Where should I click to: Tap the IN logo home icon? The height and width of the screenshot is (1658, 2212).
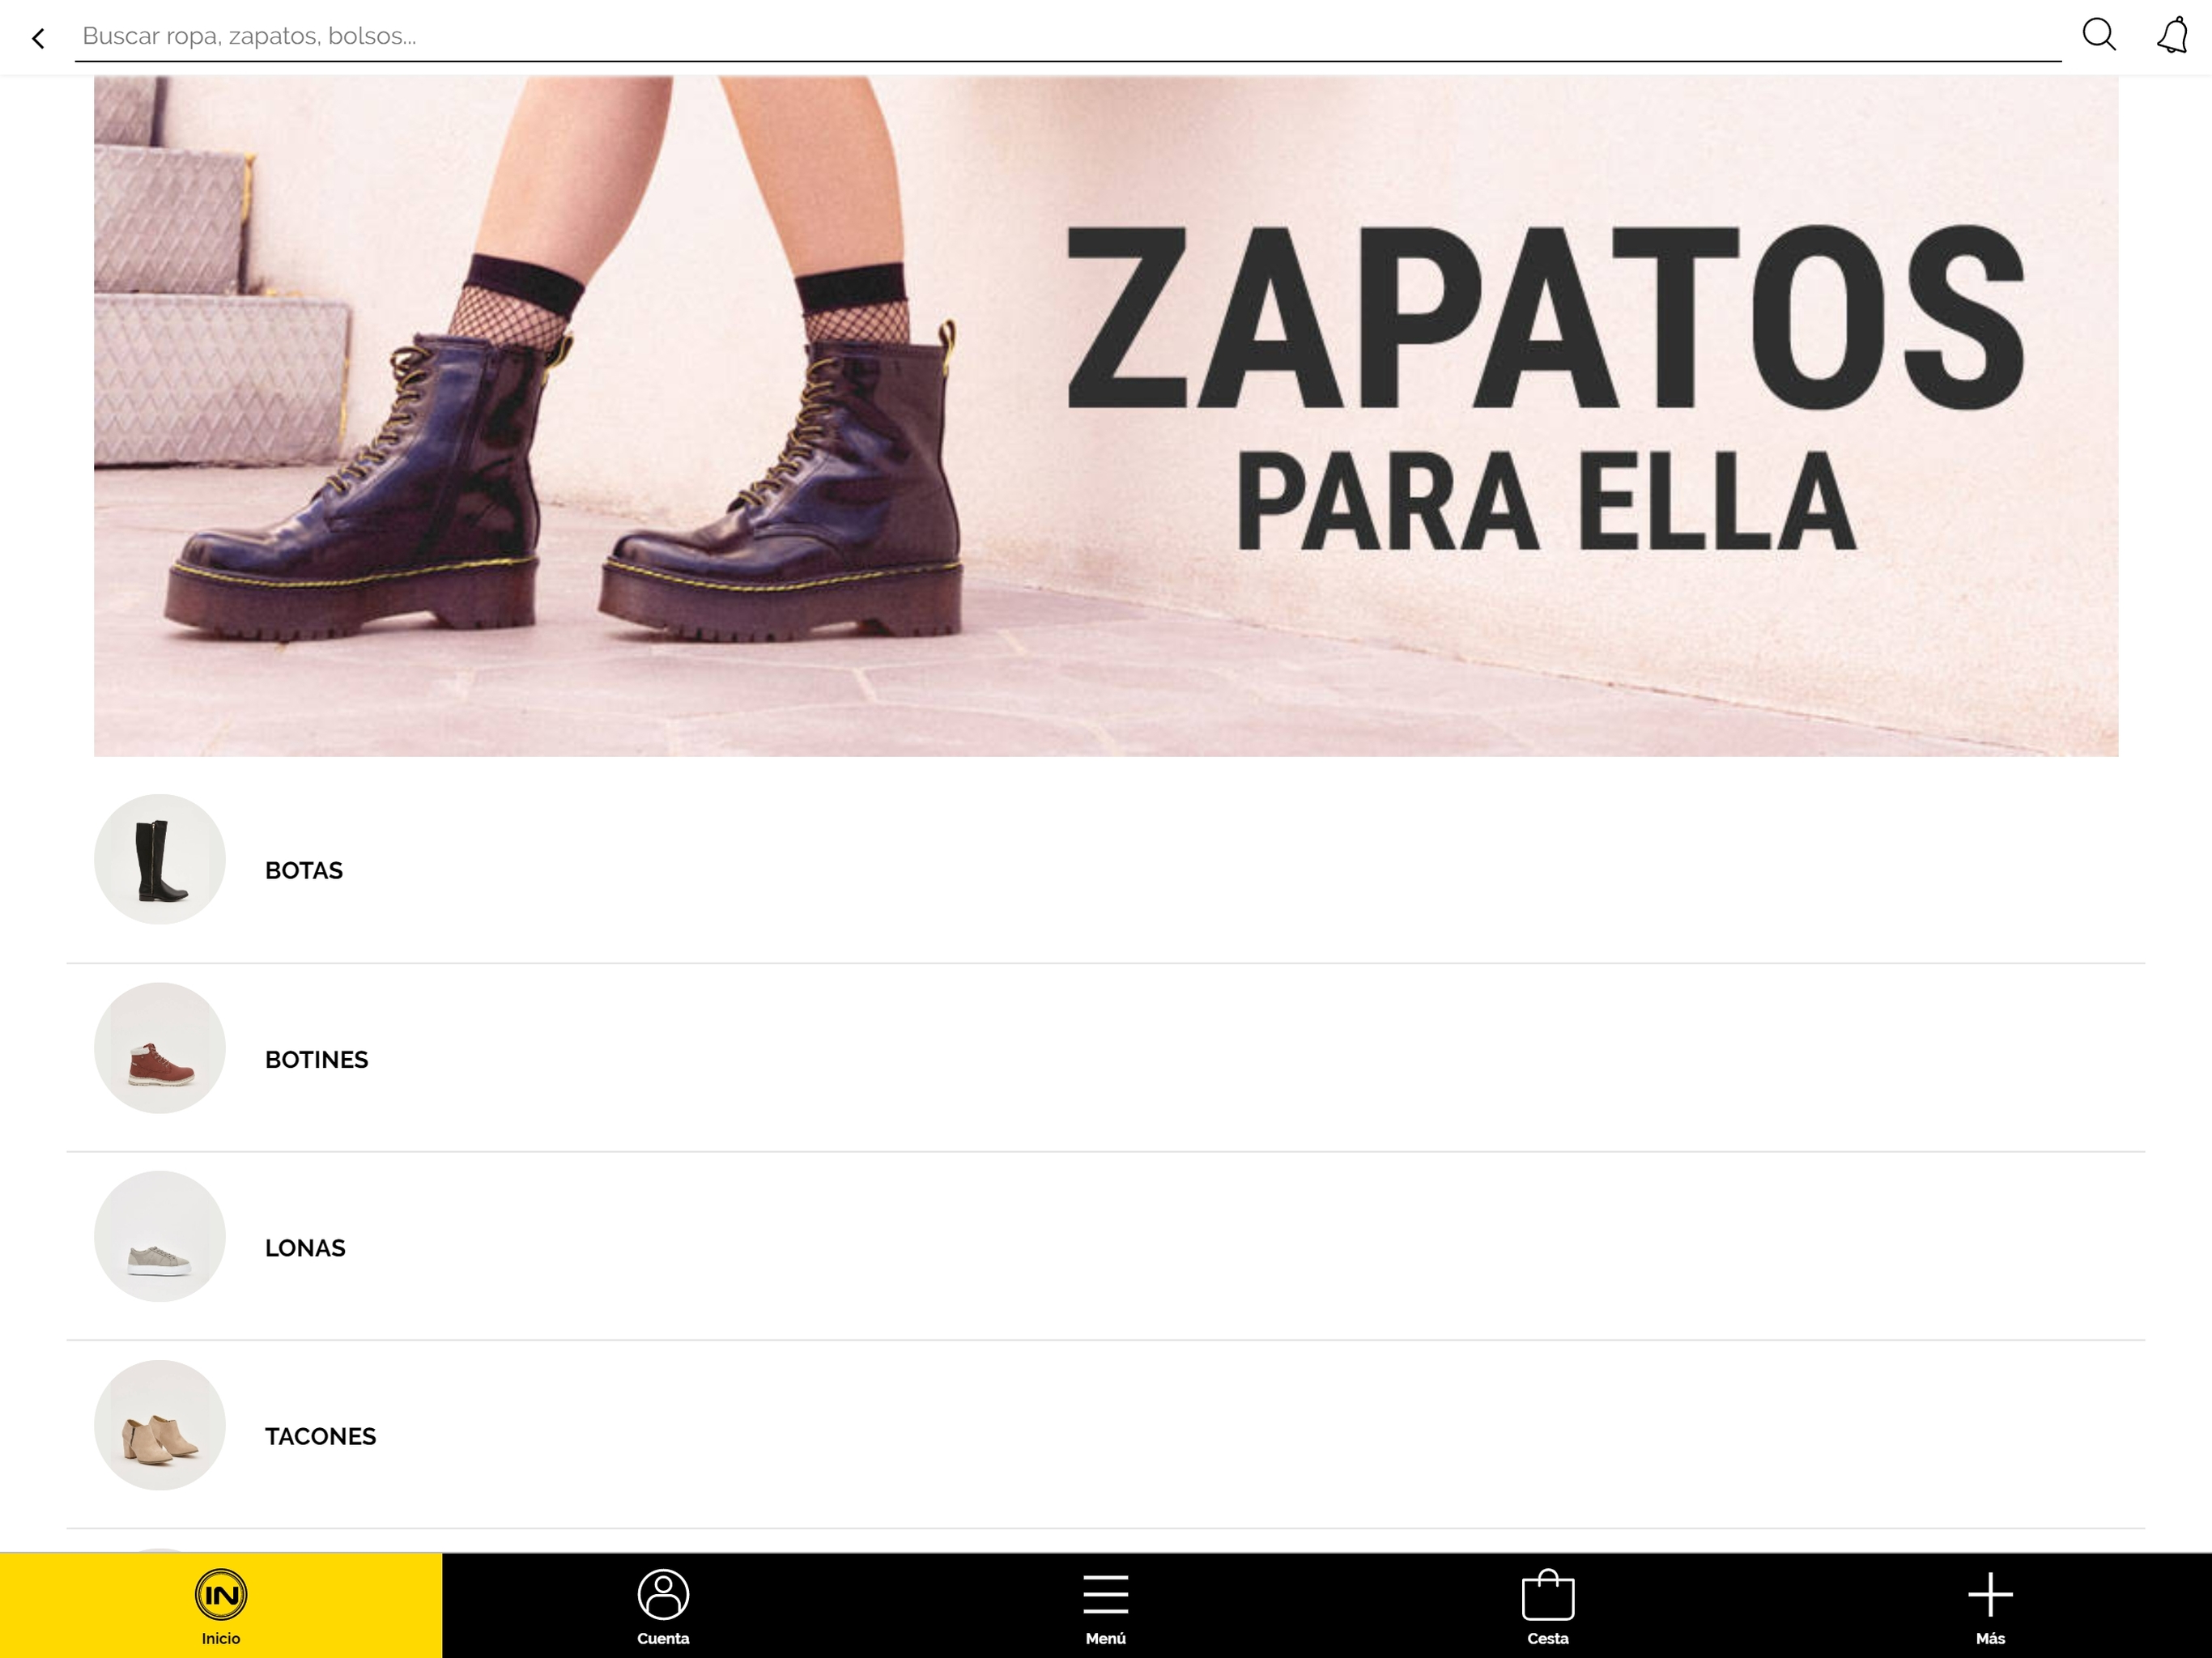point(221,1594)
